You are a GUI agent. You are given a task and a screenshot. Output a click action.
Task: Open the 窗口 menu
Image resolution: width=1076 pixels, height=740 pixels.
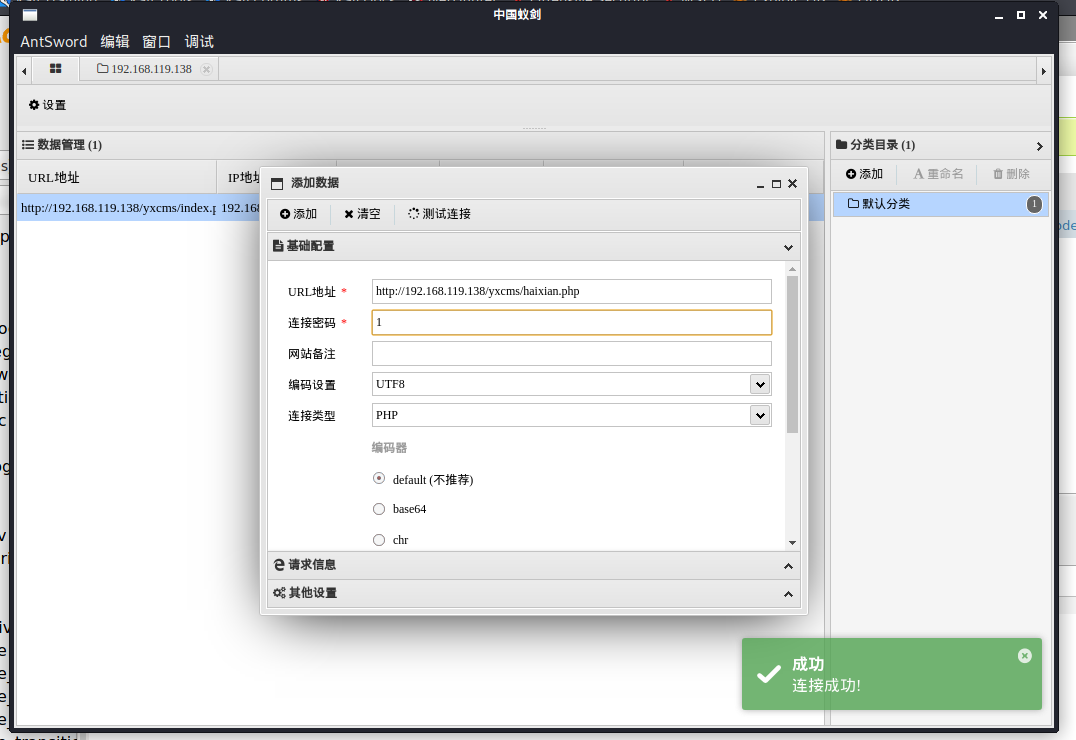coord(156,42)
